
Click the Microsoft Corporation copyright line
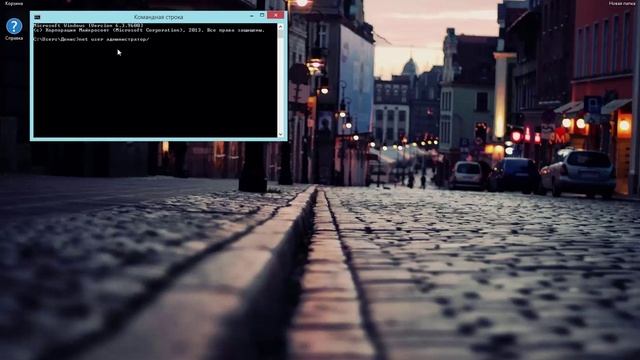(x=149, y=30)
